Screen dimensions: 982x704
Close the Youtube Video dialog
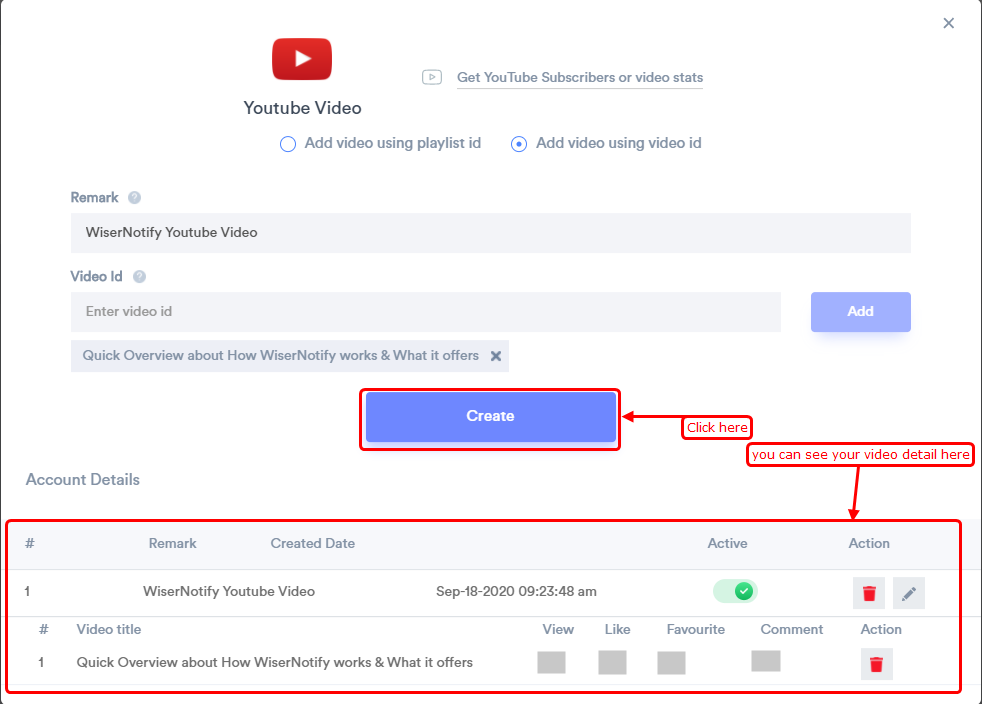(x=949, y=23)
